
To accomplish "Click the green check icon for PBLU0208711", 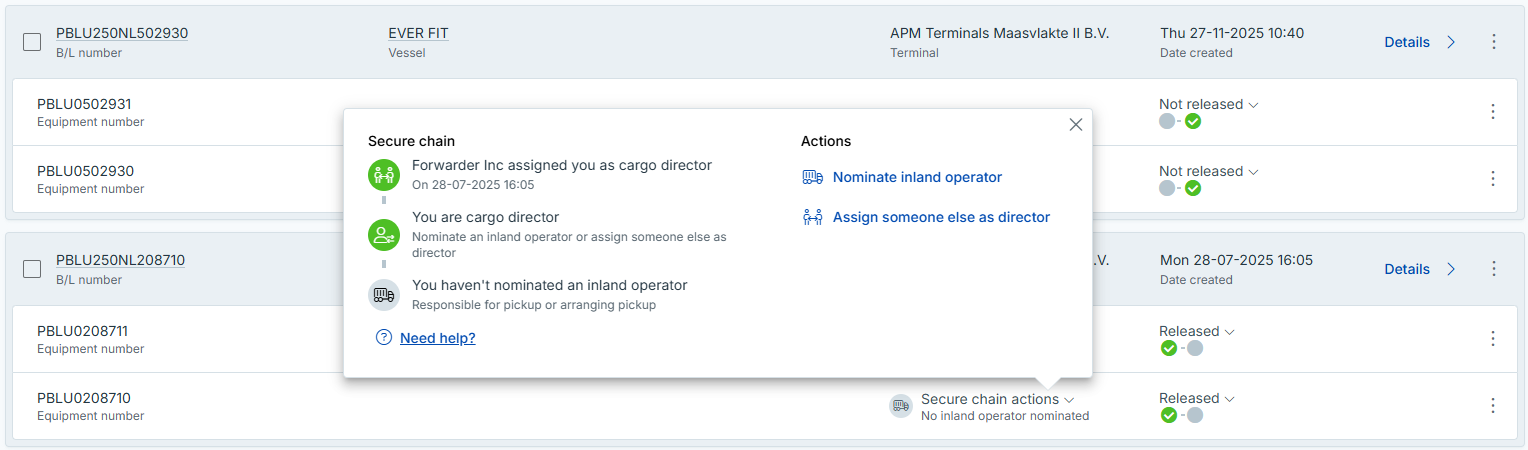I will point(1168,348).
